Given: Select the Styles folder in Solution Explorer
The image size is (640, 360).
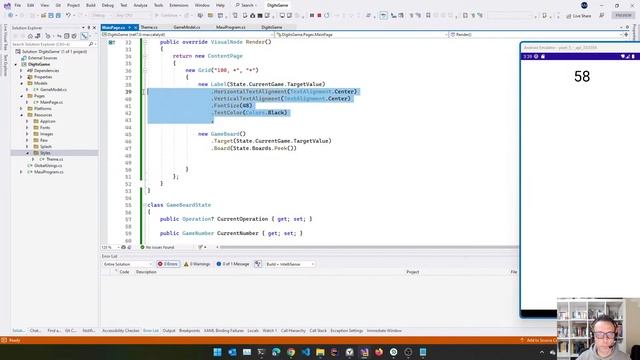Looking at the screenshot, I should pyautogui.click(x=45, y=153).
